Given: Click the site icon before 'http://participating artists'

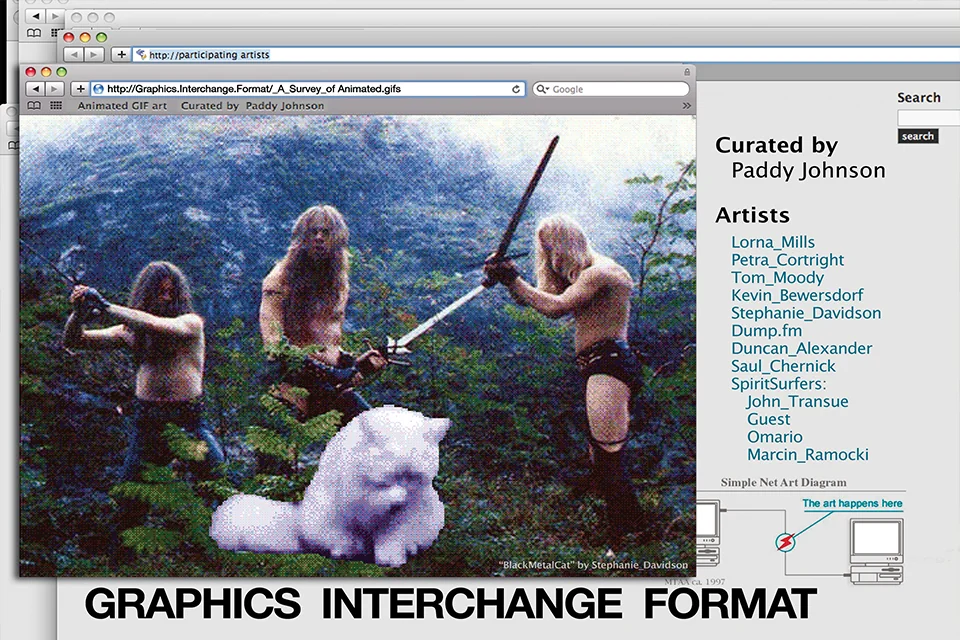Looking at the screenshot, I should click(x=141, y=55).
